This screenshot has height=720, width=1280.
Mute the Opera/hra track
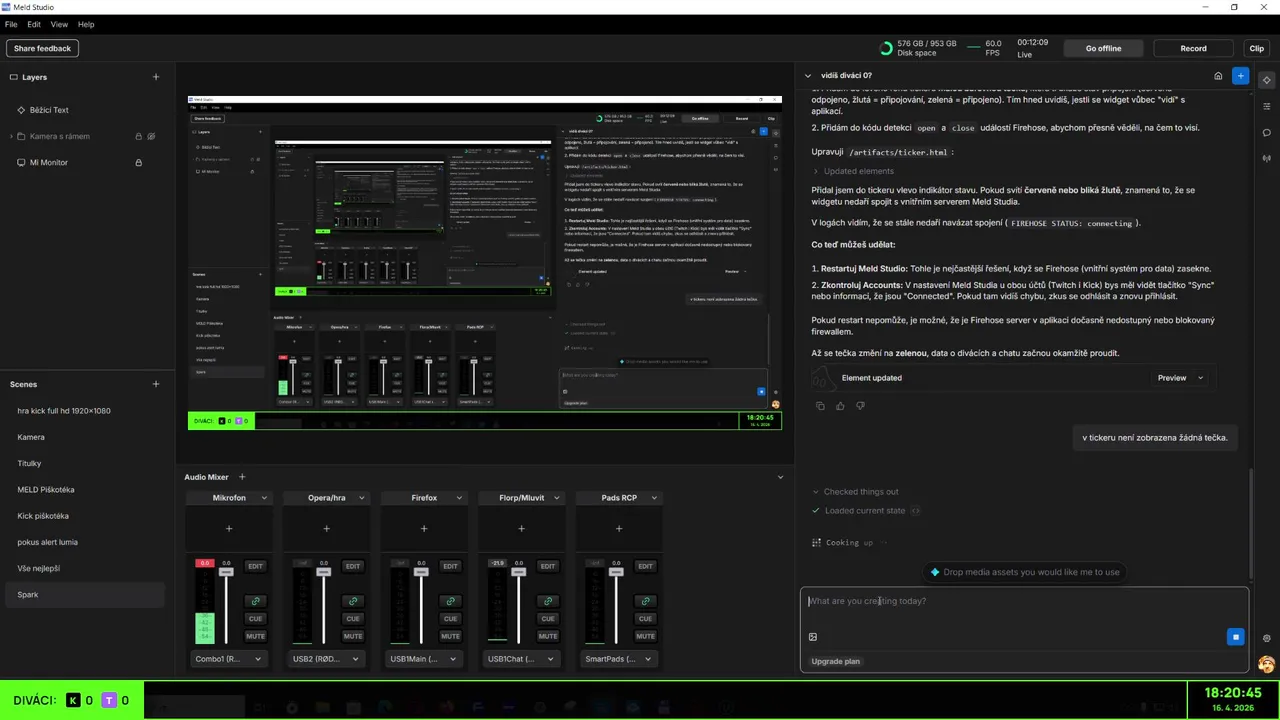(353, 636)
